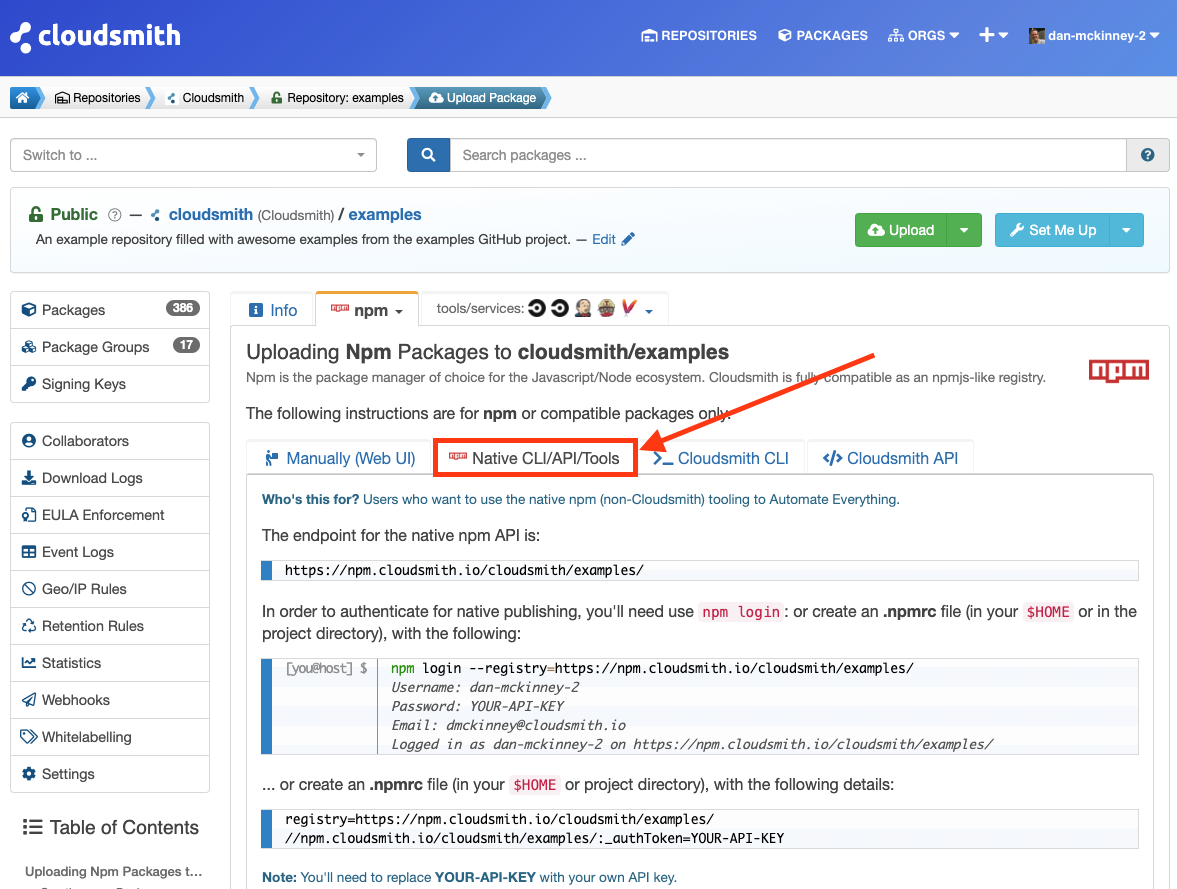Click the npm endpoint URL code block
Viewport: 1177px width, 889px height.
click(x=700, y=570)
